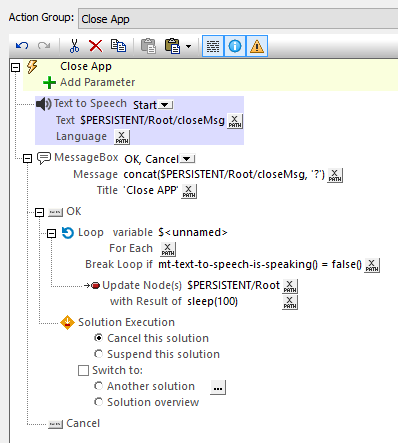Image resolution: width=398 pixels, height=443 pixels.
Task: Copy action with the copy icon
Action: (118, 46)
